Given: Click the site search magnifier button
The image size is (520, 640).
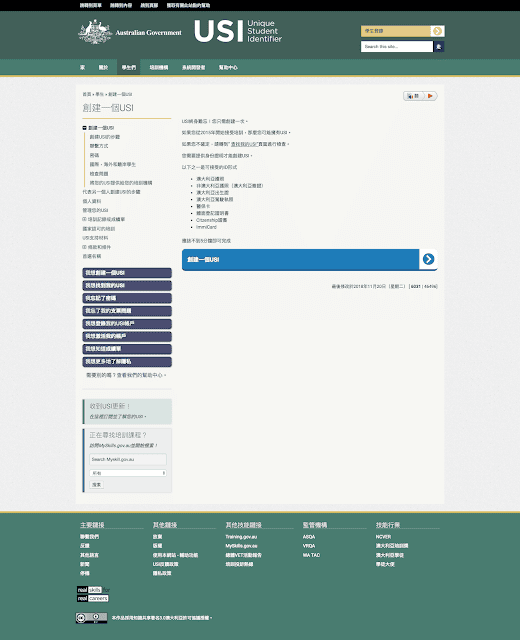Looking at the screenshot, I should coord(439,47).
